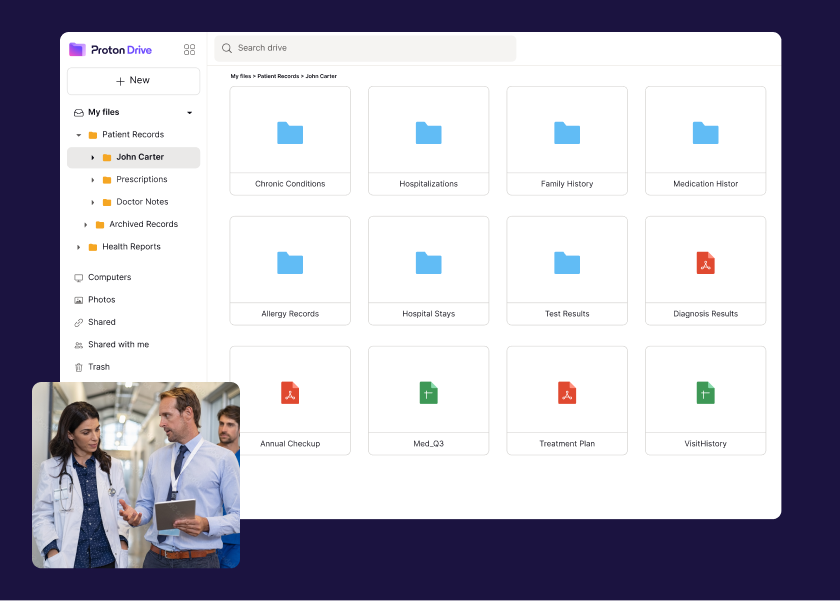Click the New button

(133, 81)
